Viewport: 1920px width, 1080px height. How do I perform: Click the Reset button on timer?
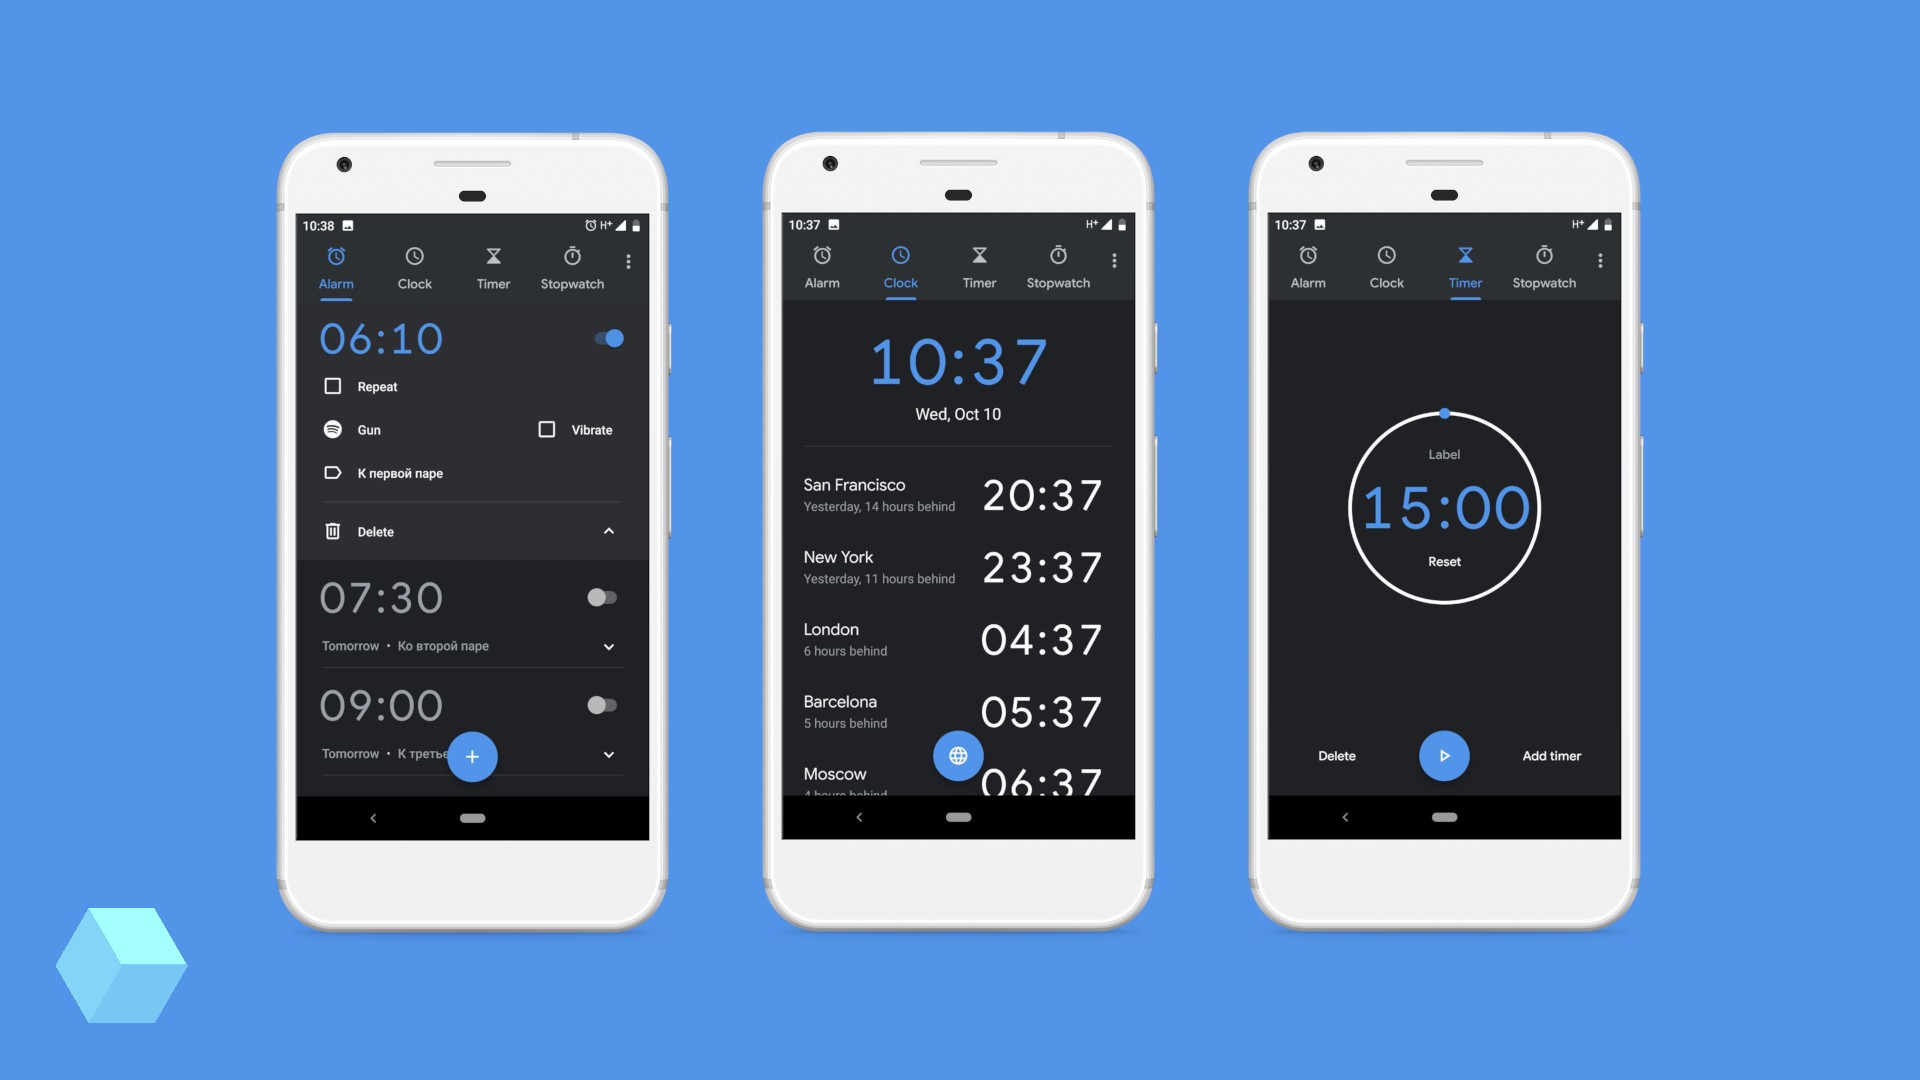(x=1443, y=560)
